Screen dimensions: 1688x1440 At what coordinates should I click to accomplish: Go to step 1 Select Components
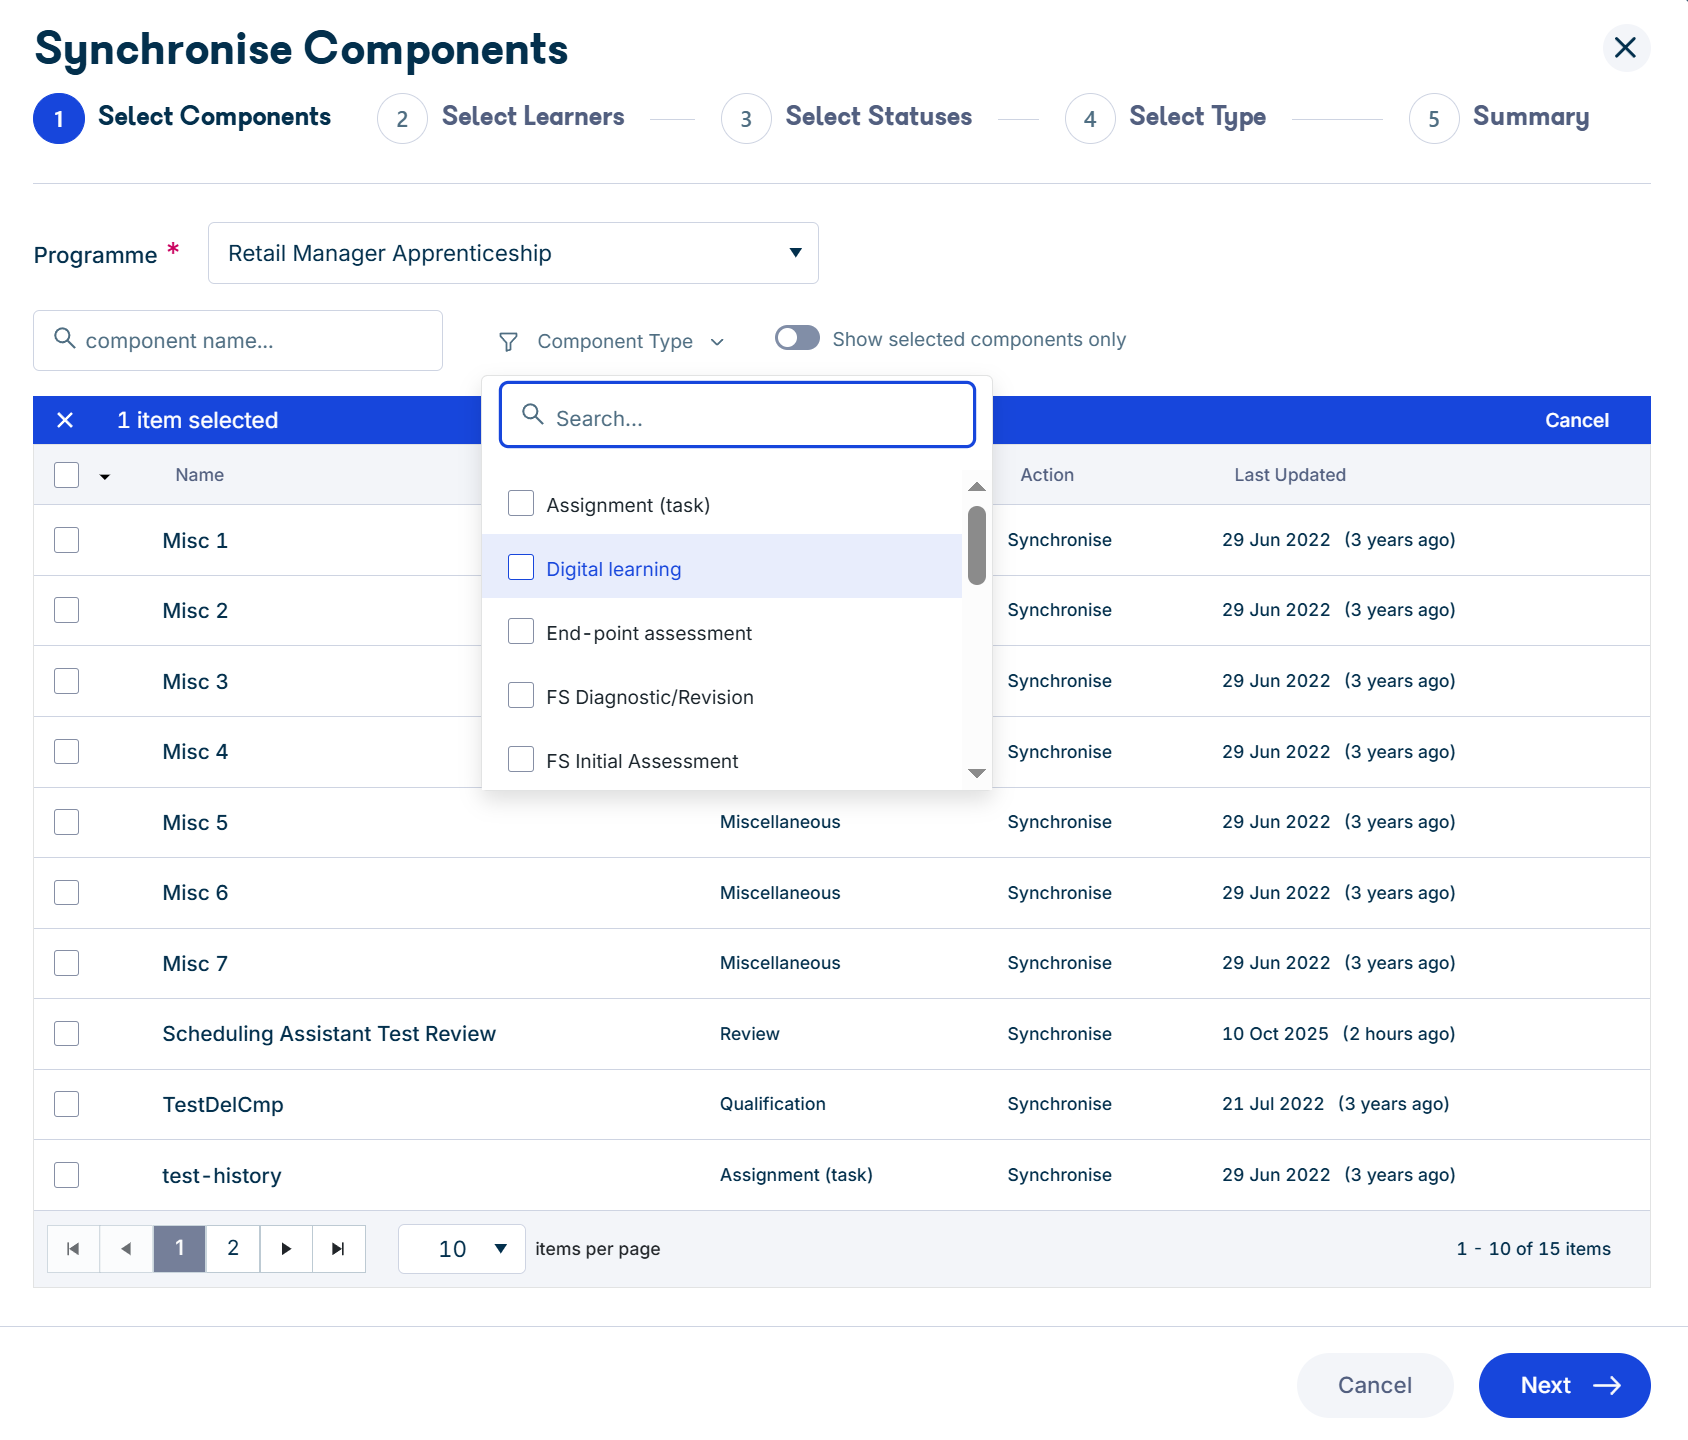click(x=182, y=118)
